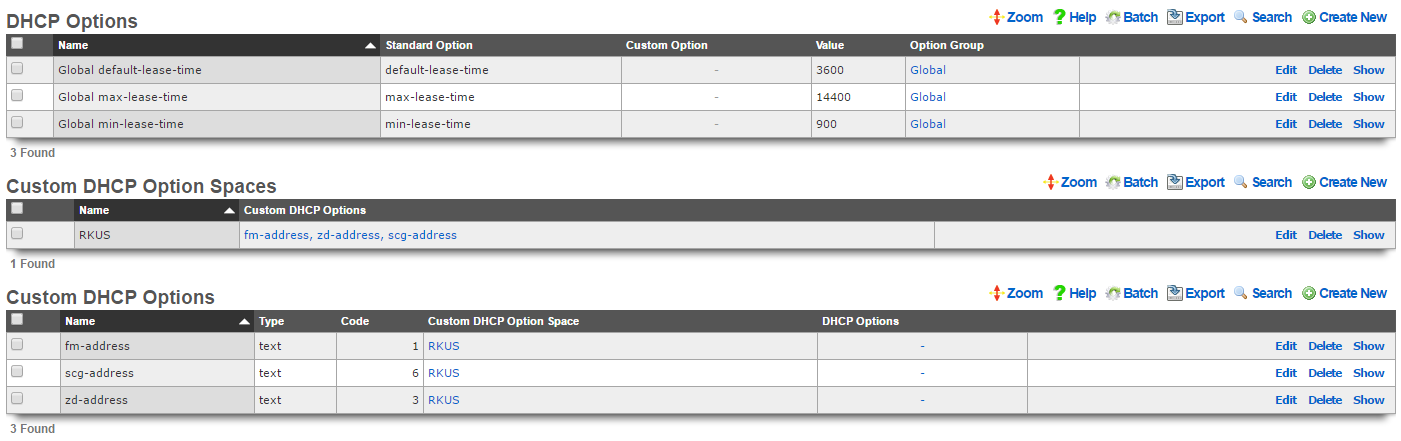
Task: Click Export icon for Custom DHCP Option Spaces
Action: point(1175,182)
